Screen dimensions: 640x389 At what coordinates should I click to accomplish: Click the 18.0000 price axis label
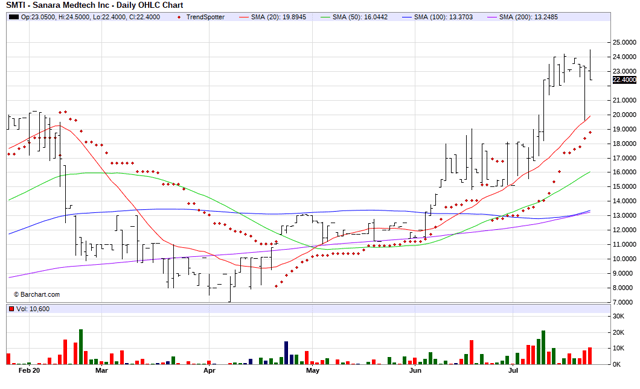(x=624, y=144)
